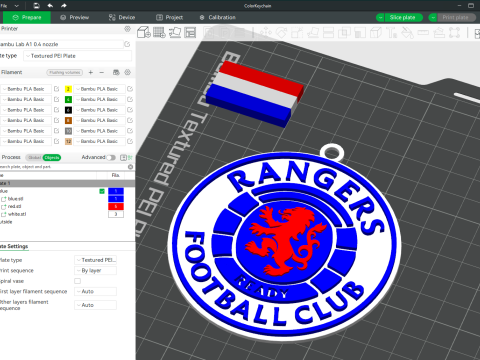This screenshot has height=360, width=480.
Task: Edit preset icon for filament 2 row
Action: [x=130, y=89]
